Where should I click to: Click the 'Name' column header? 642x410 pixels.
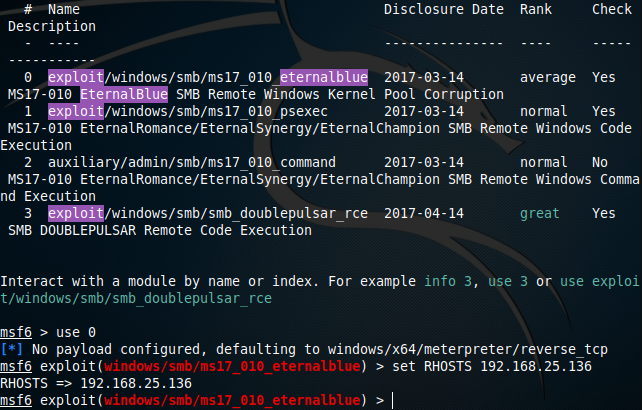[x=64, y=9]
